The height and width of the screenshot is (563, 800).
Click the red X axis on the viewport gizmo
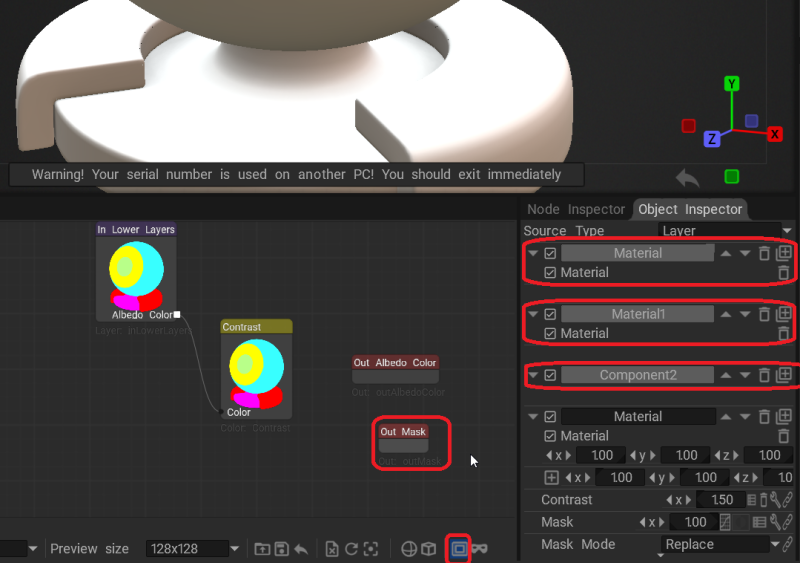click(x=774, y=134)
